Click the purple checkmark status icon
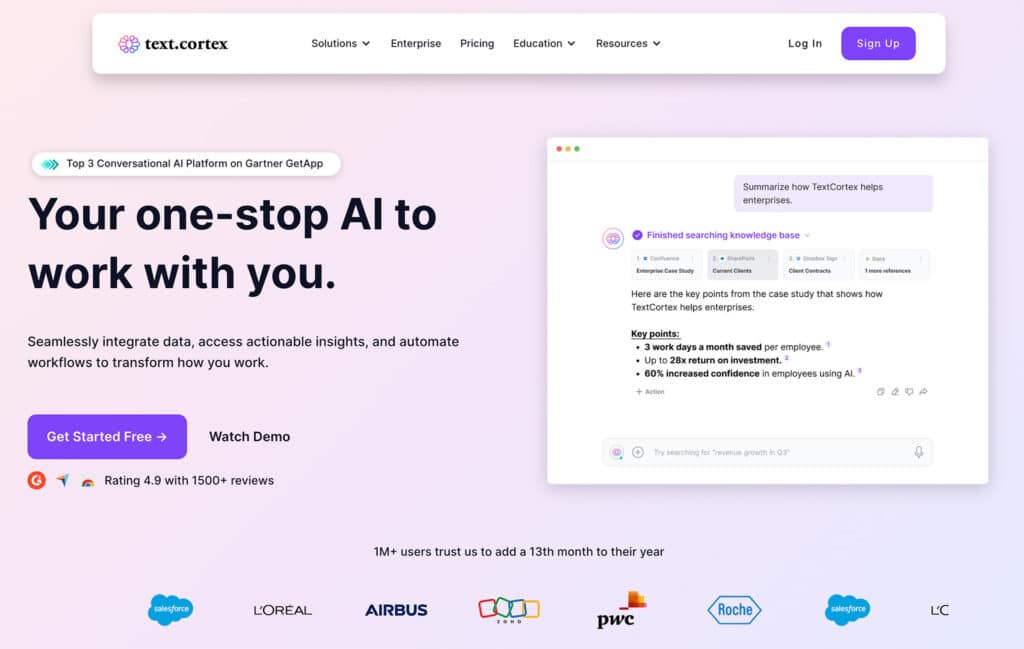Screen dimensions: 1024x649 coord(637,235)
